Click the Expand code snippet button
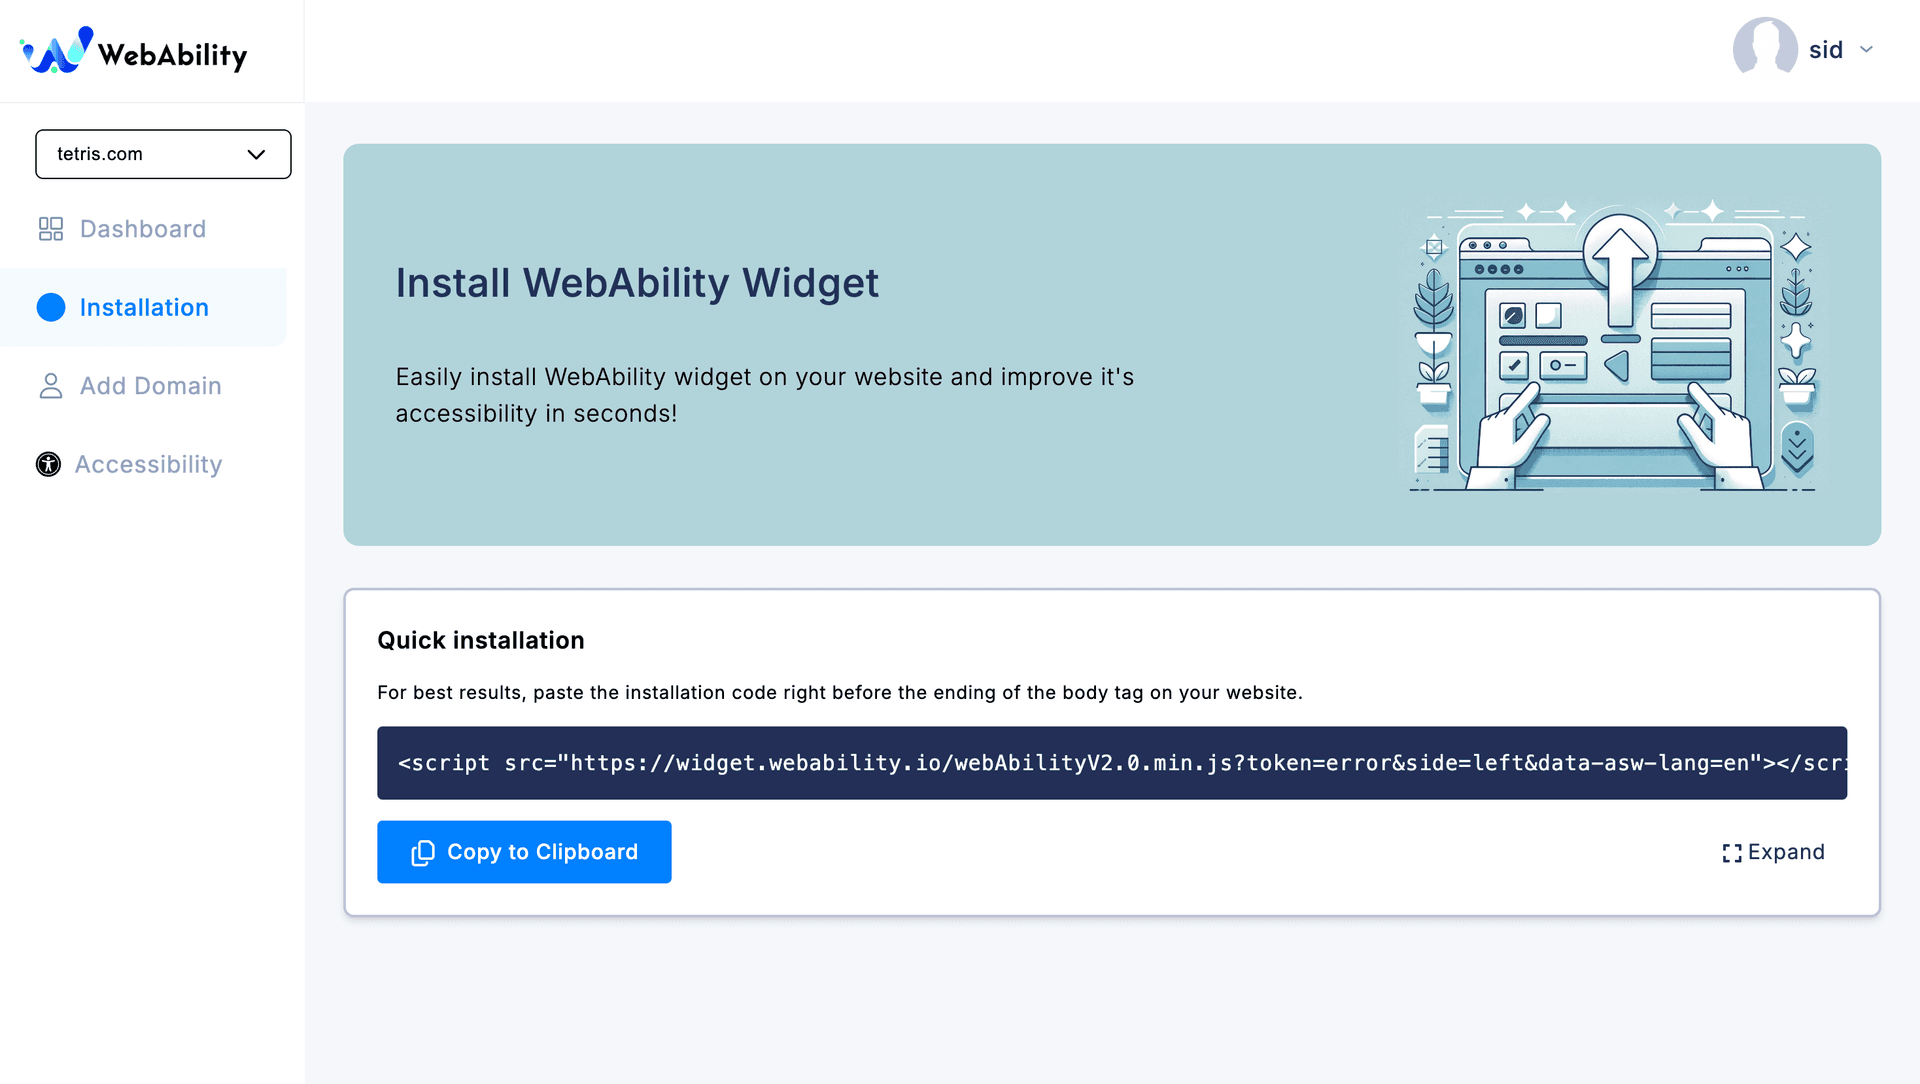 pos(1773,852)
